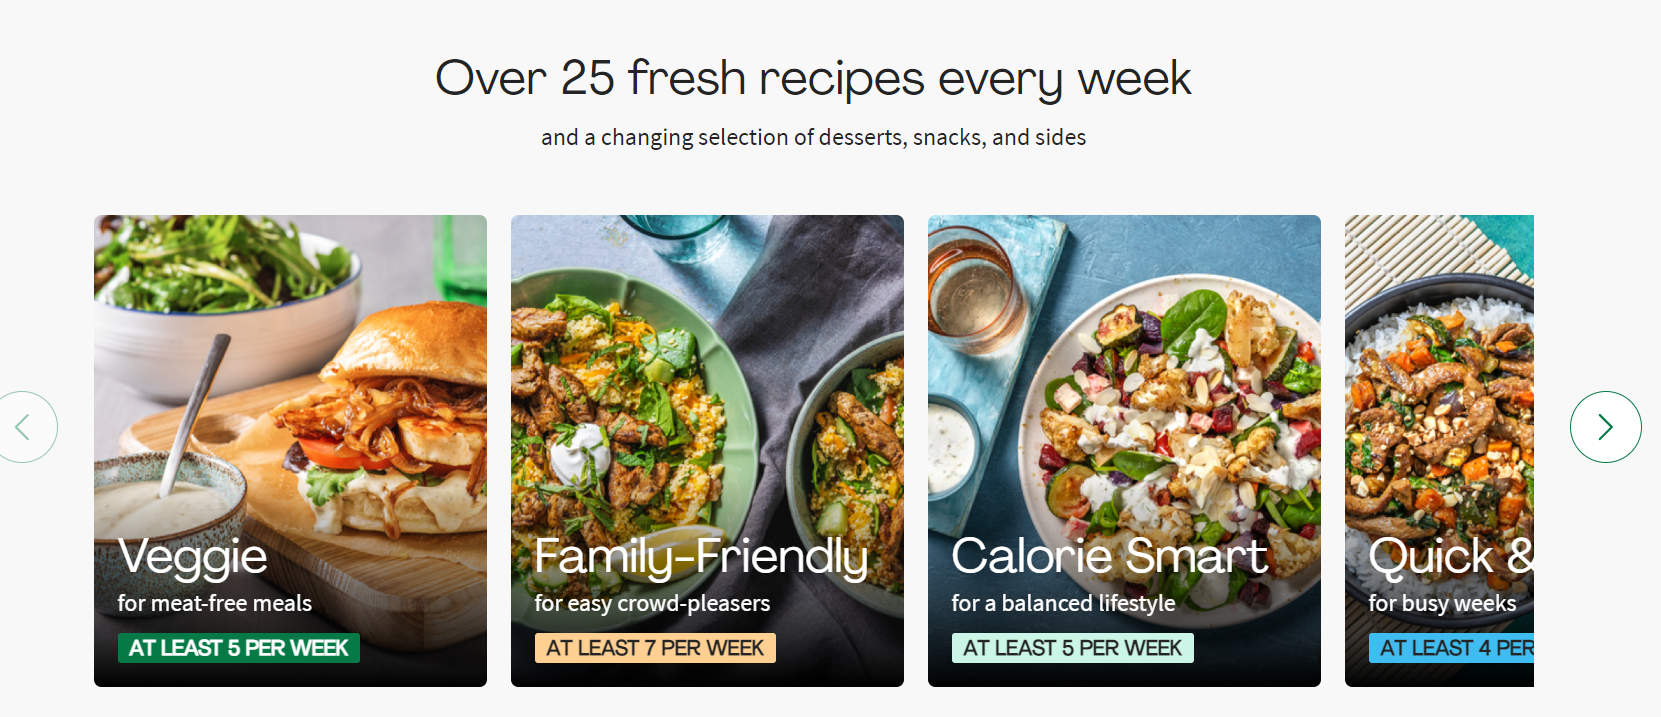Click the 'AT LEAST 7 PER WEEK' orange badge

click(x=655, y=647)
